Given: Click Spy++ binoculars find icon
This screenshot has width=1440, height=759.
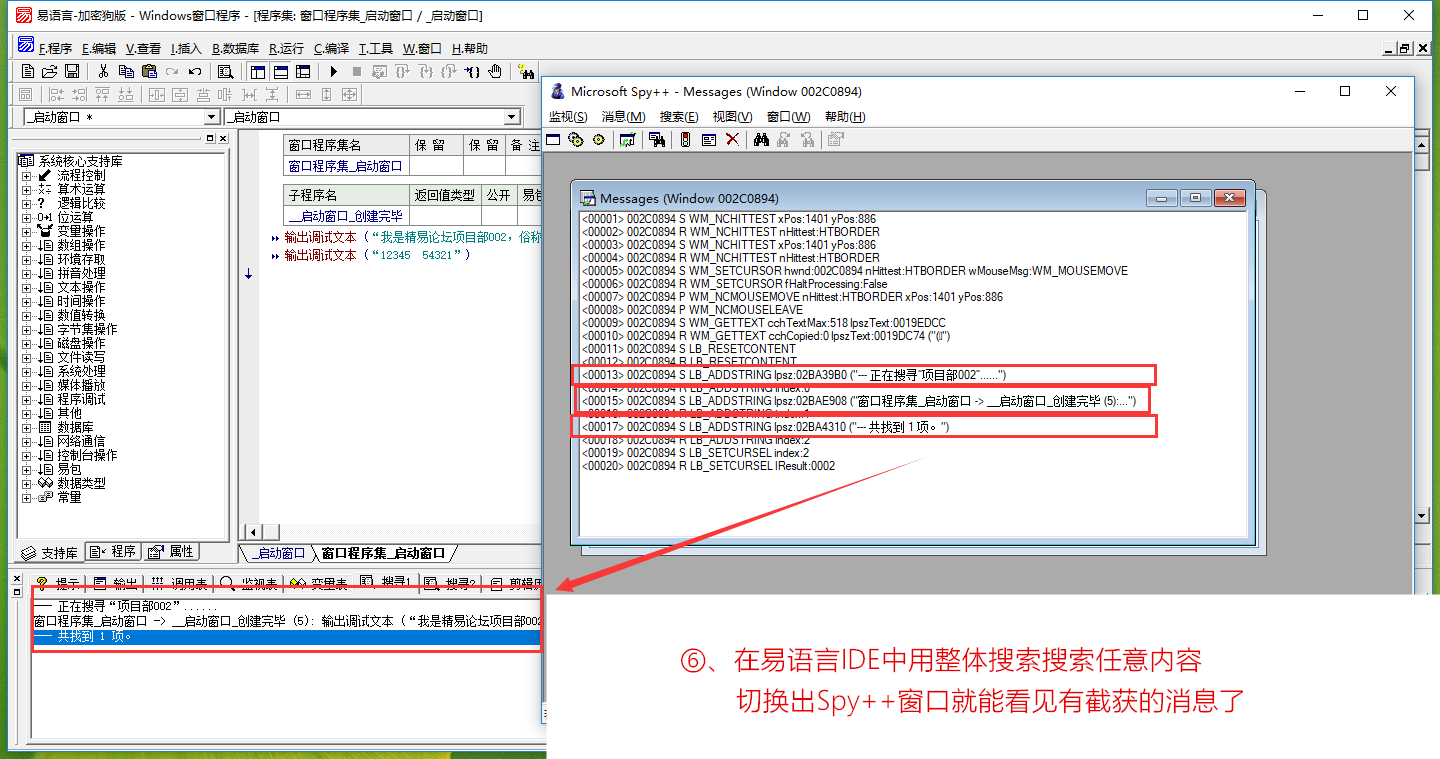Looking at the screenshot, I should [761, 139].
